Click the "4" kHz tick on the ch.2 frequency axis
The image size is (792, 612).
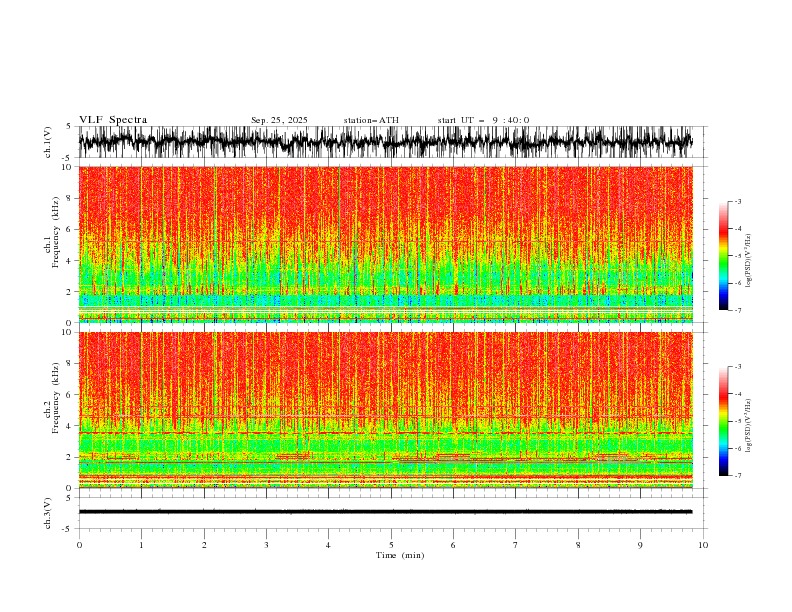pos(69,426)
